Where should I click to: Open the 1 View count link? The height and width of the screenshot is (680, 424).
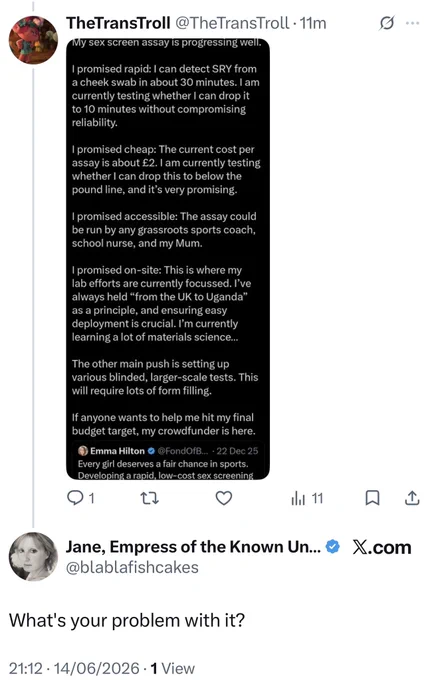click(173, 668)
